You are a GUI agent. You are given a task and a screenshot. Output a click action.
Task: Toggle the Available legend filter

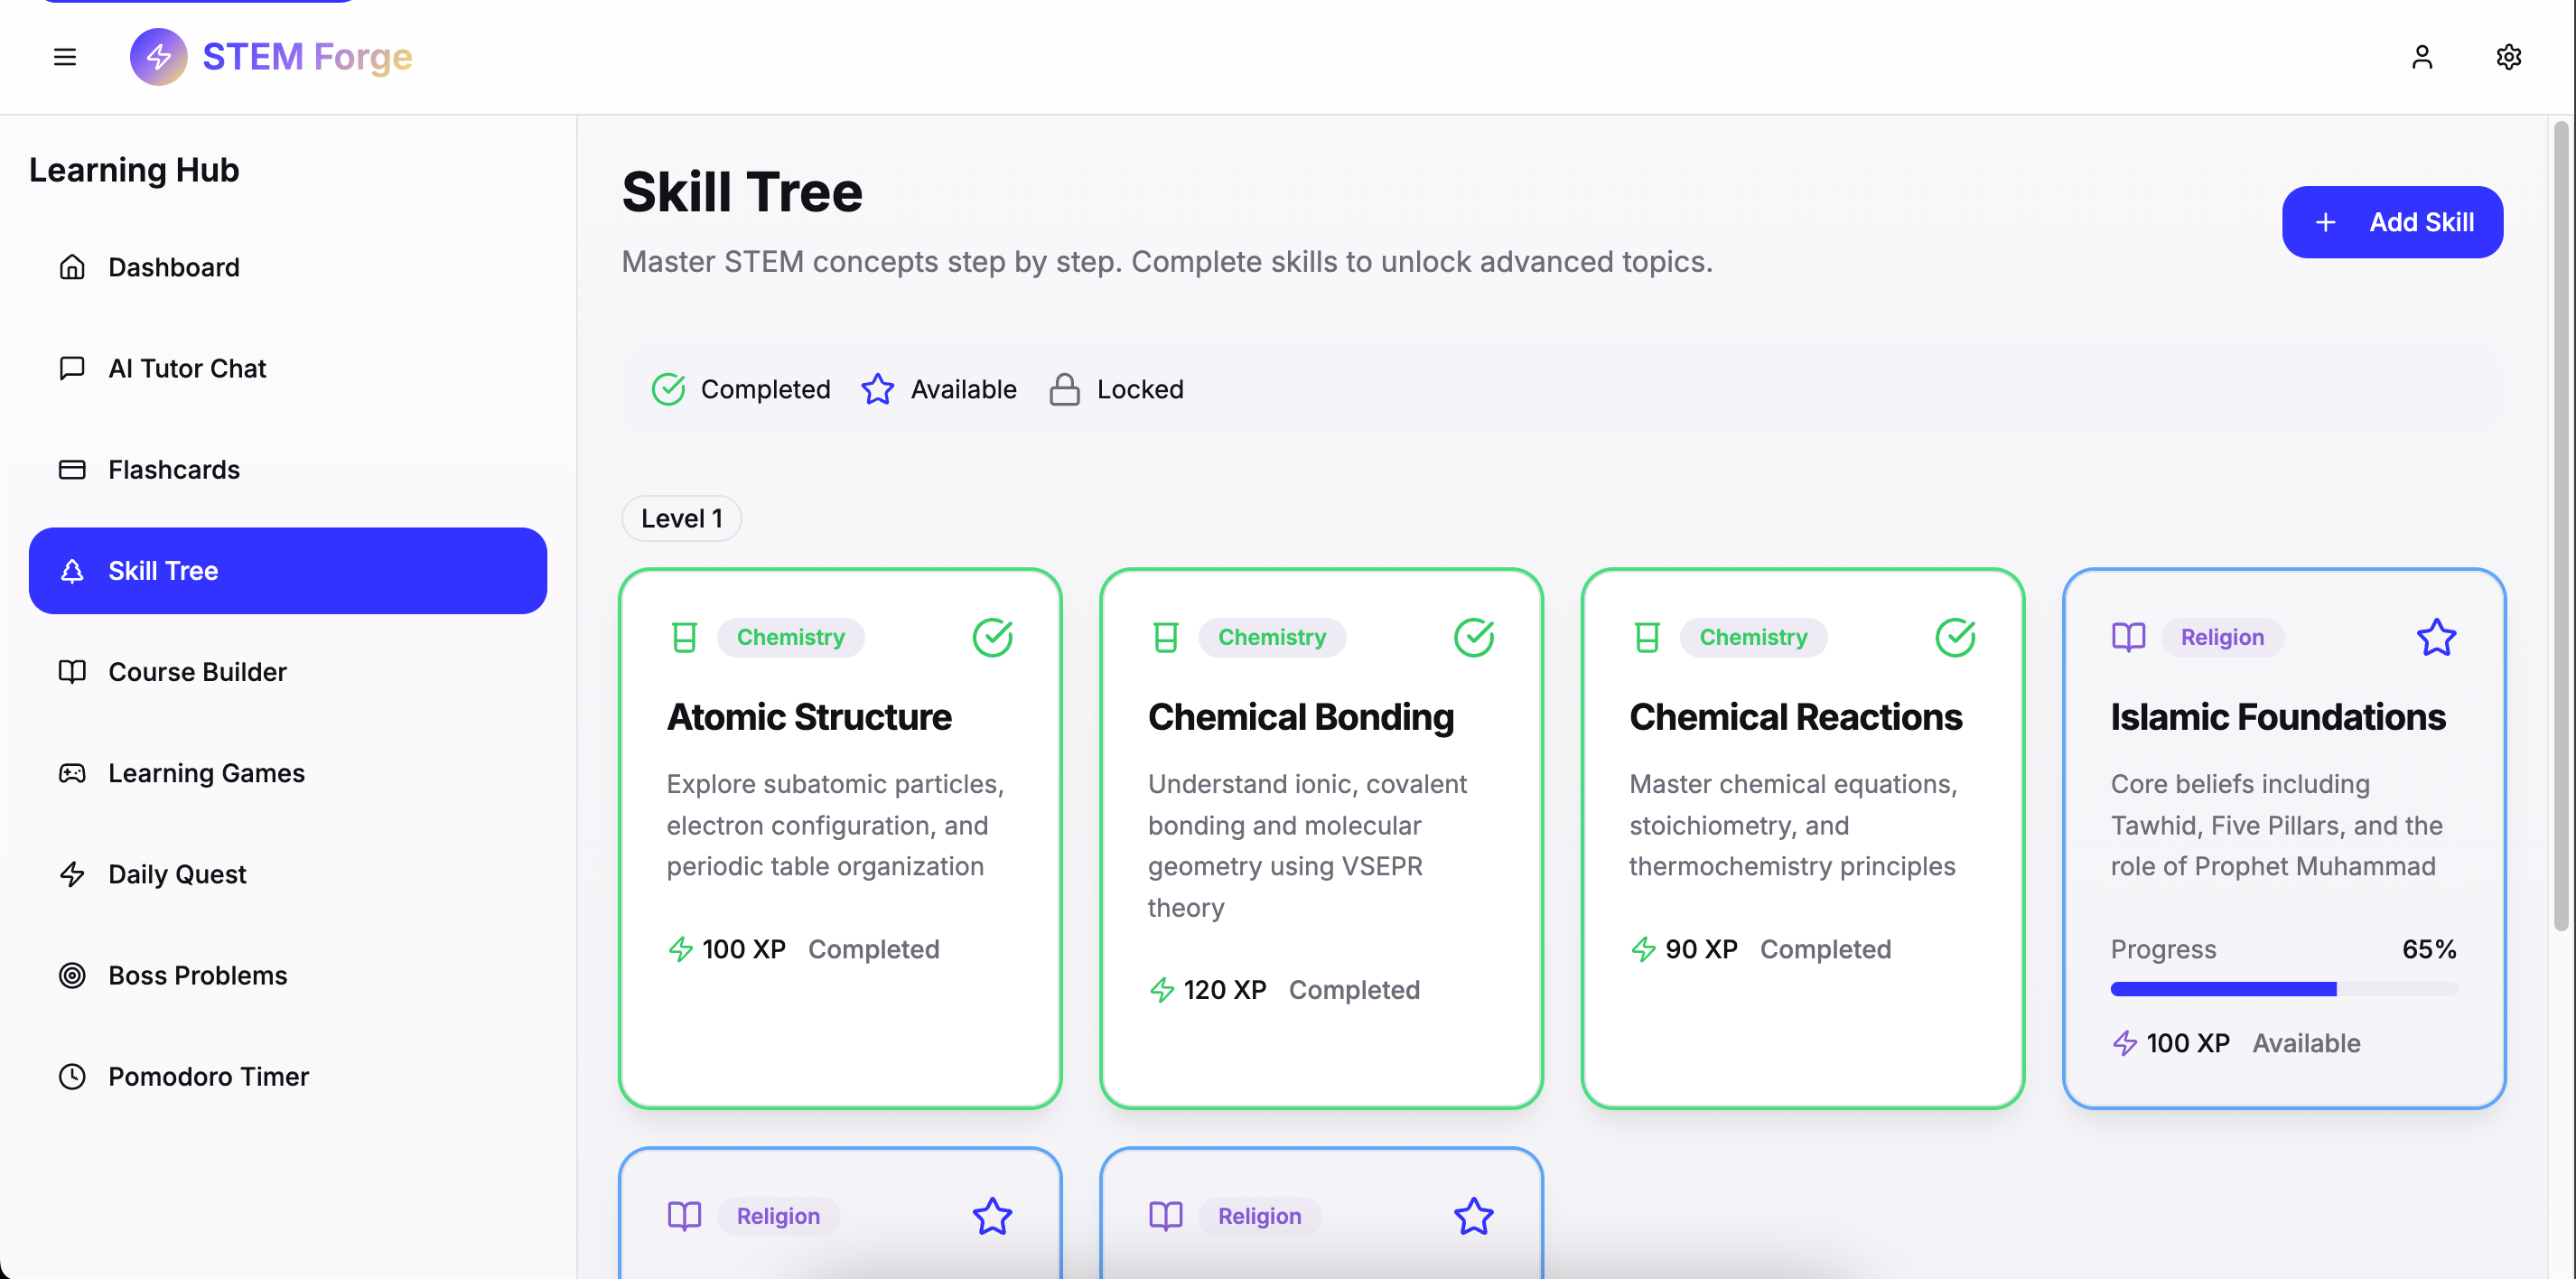(939, 389)
